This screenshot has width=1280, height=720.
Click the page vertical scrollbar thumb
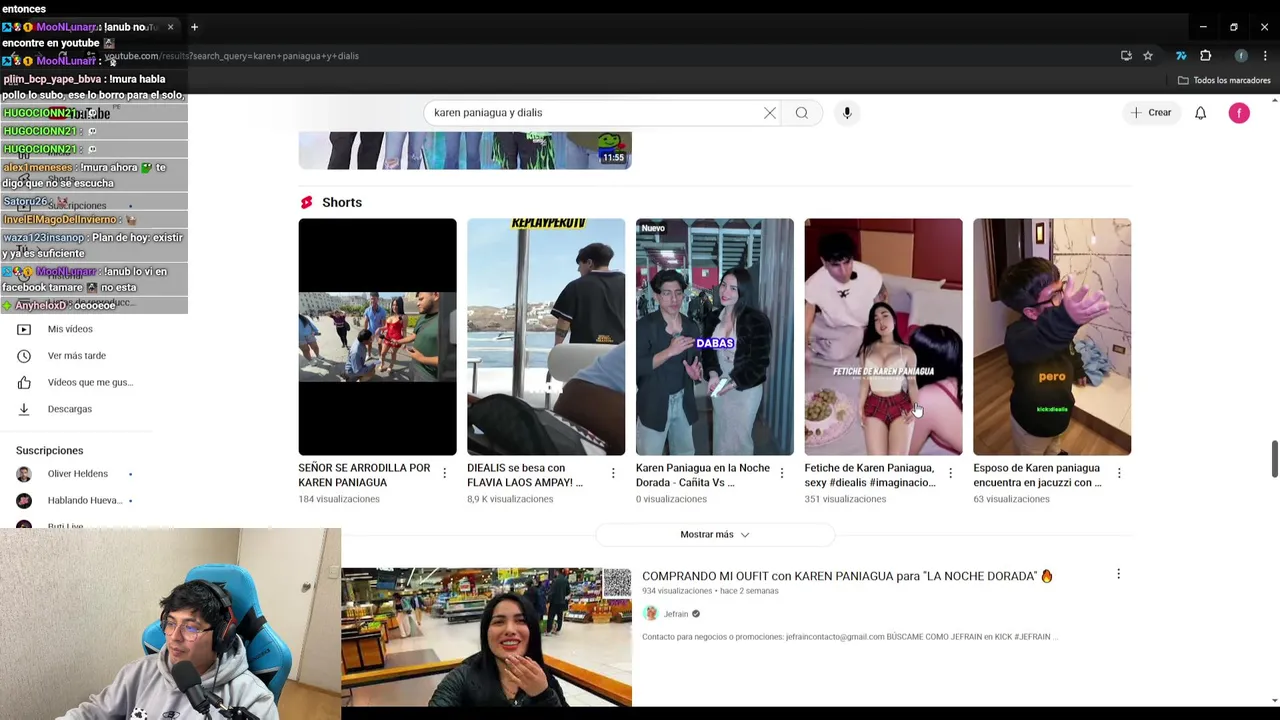coord(1274,458)
